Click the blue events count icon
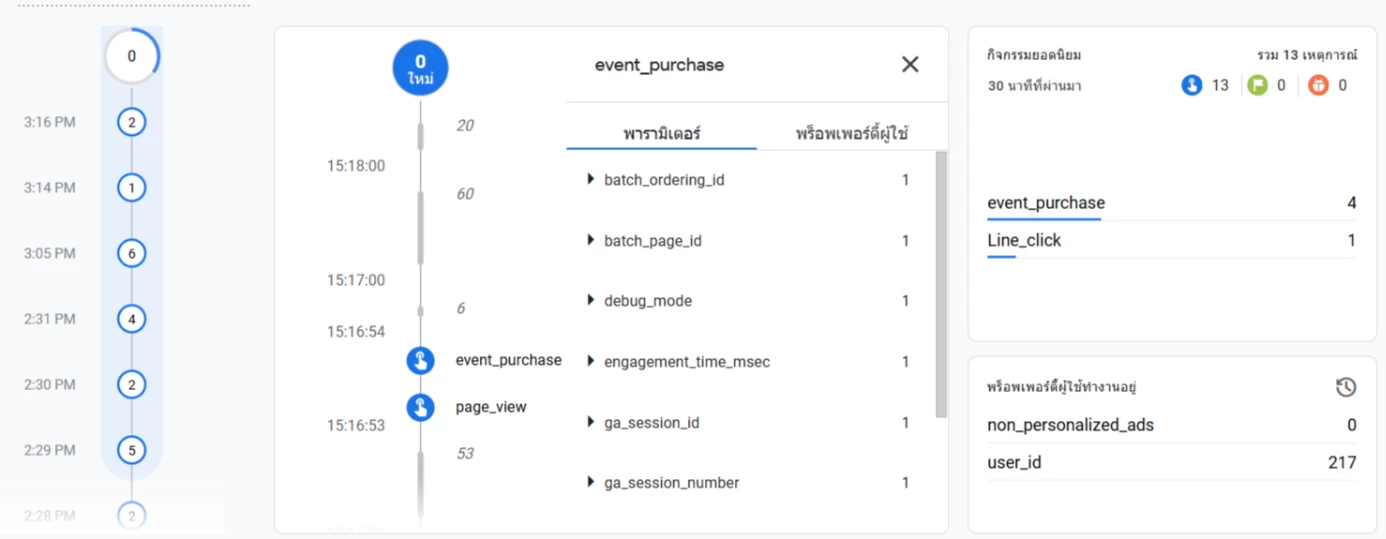Screen dimensions: 1386x539 (1191, 86)
